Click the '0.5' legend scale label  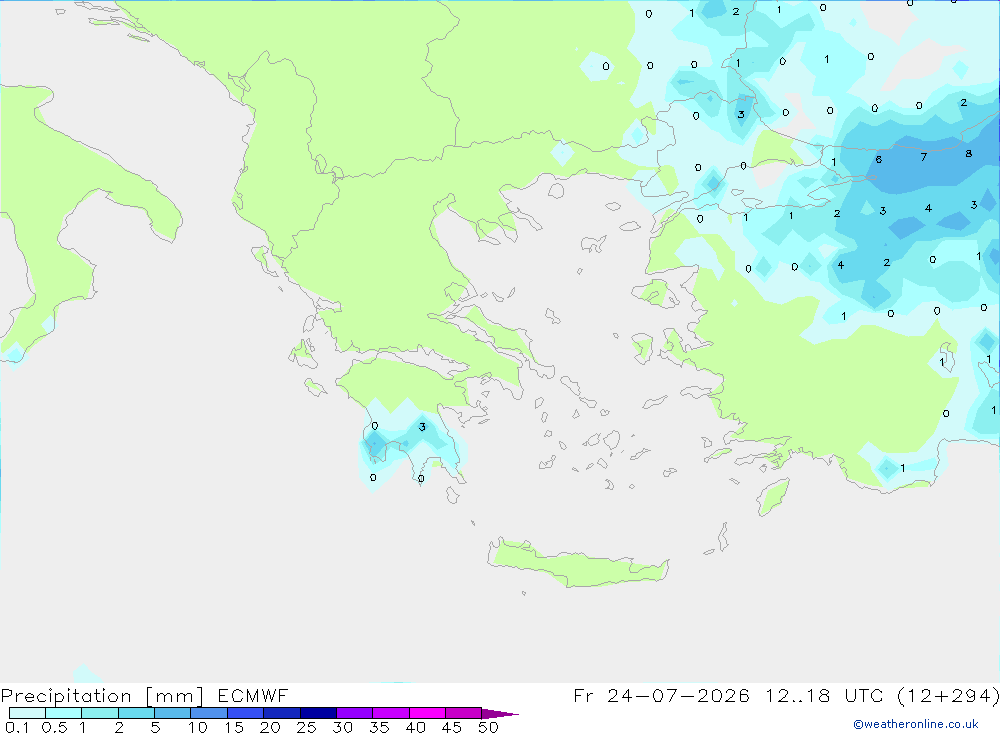point(54,727)
